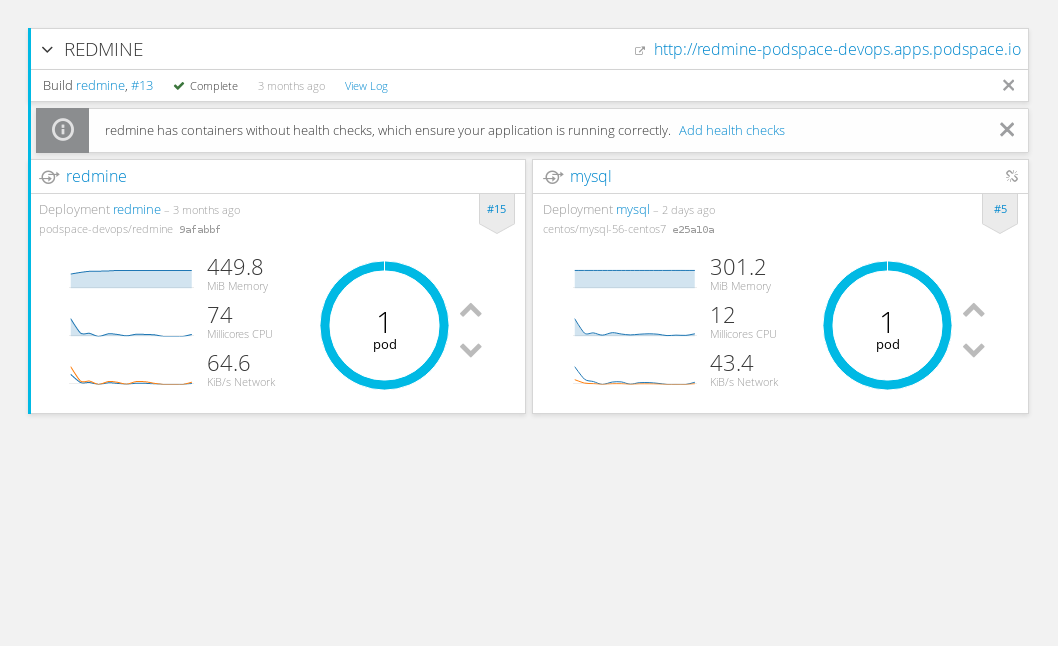
Task: Select the 301.2 MiB Memory value
Action: click(x=738, y=267)
